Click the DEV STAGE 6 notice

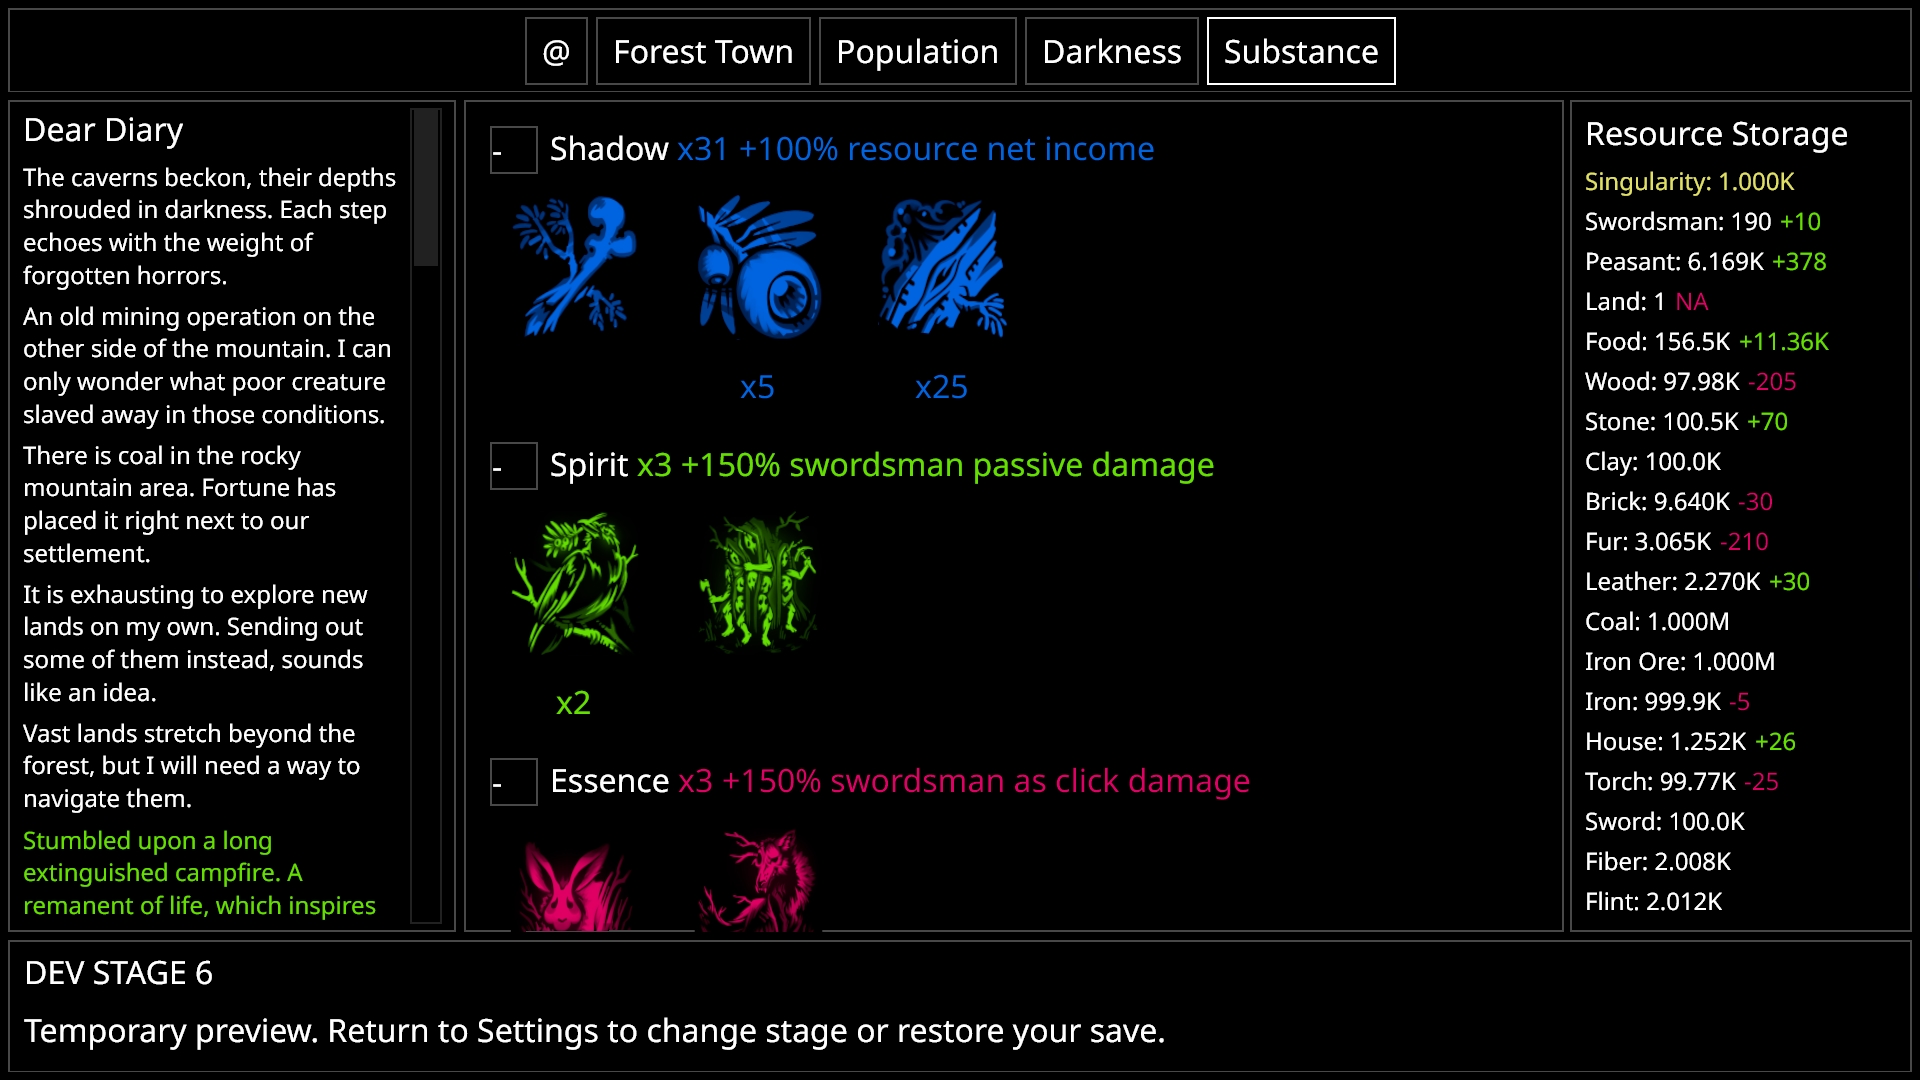click(x=118, y=973)
